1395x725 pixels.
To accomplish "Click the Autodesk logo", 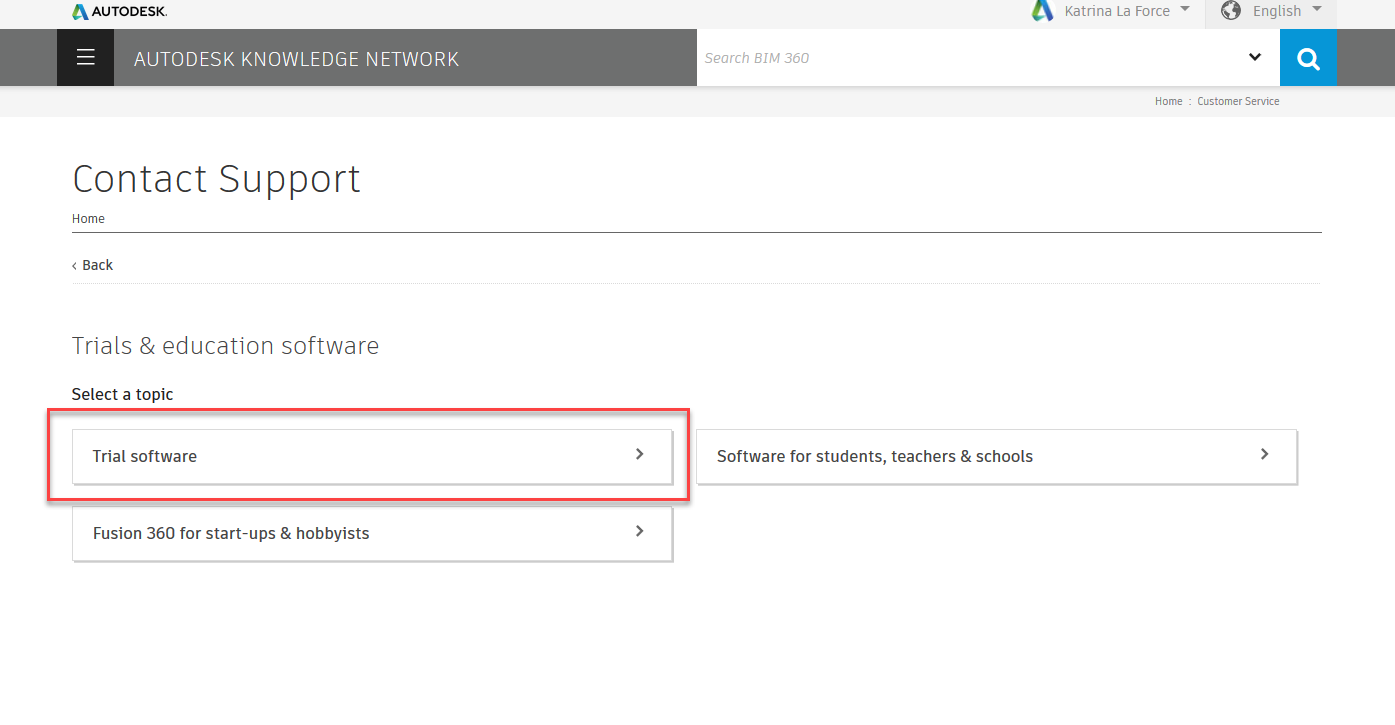I will coord(118,11).
